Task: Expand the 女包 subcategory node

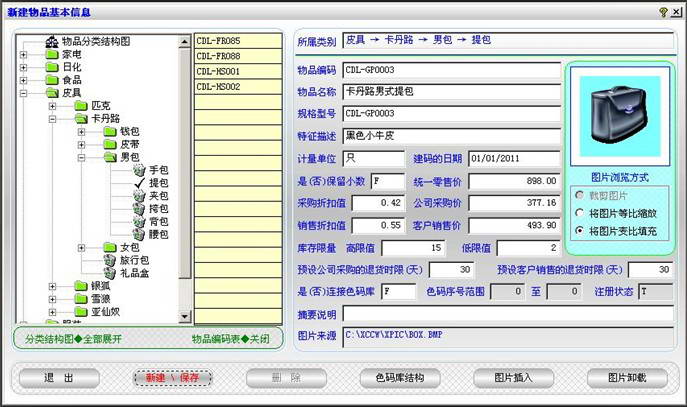Action: [81, 248]
